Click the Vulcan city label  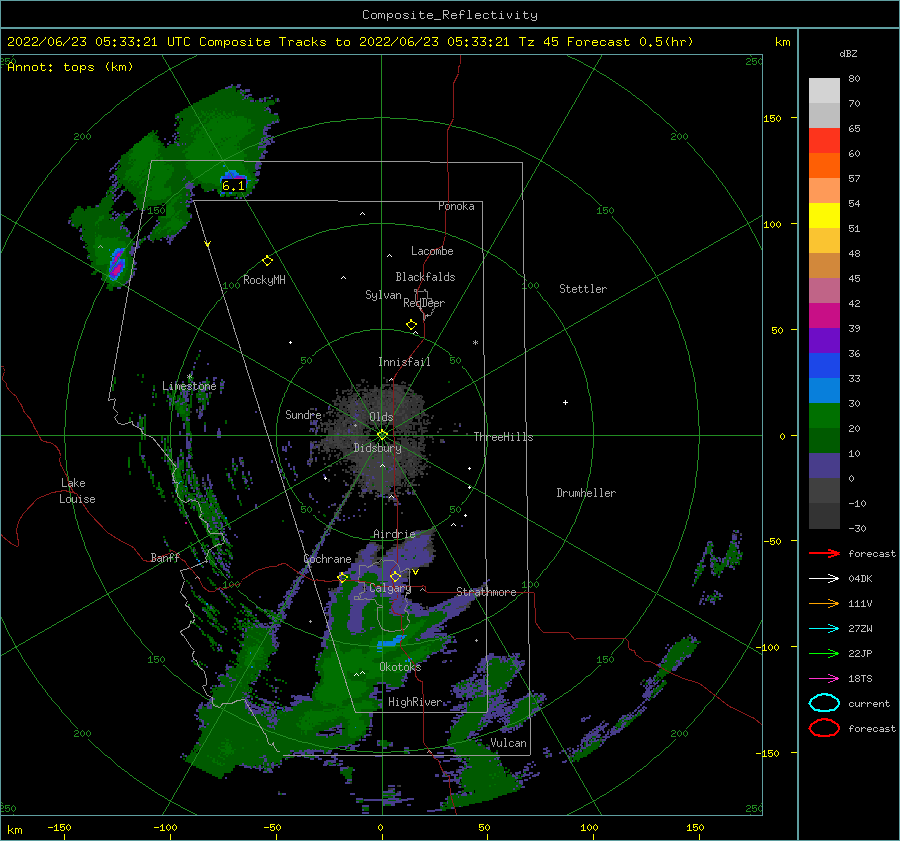coord(508,743)
